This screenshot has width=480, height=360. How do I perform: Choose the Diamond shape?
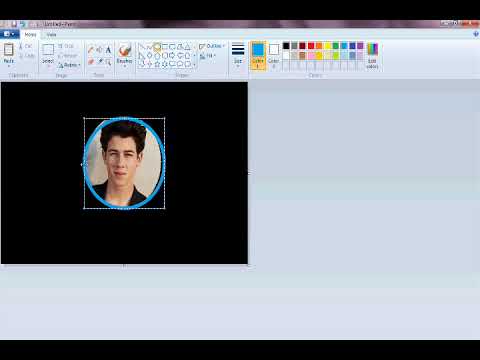pos(149,56)
